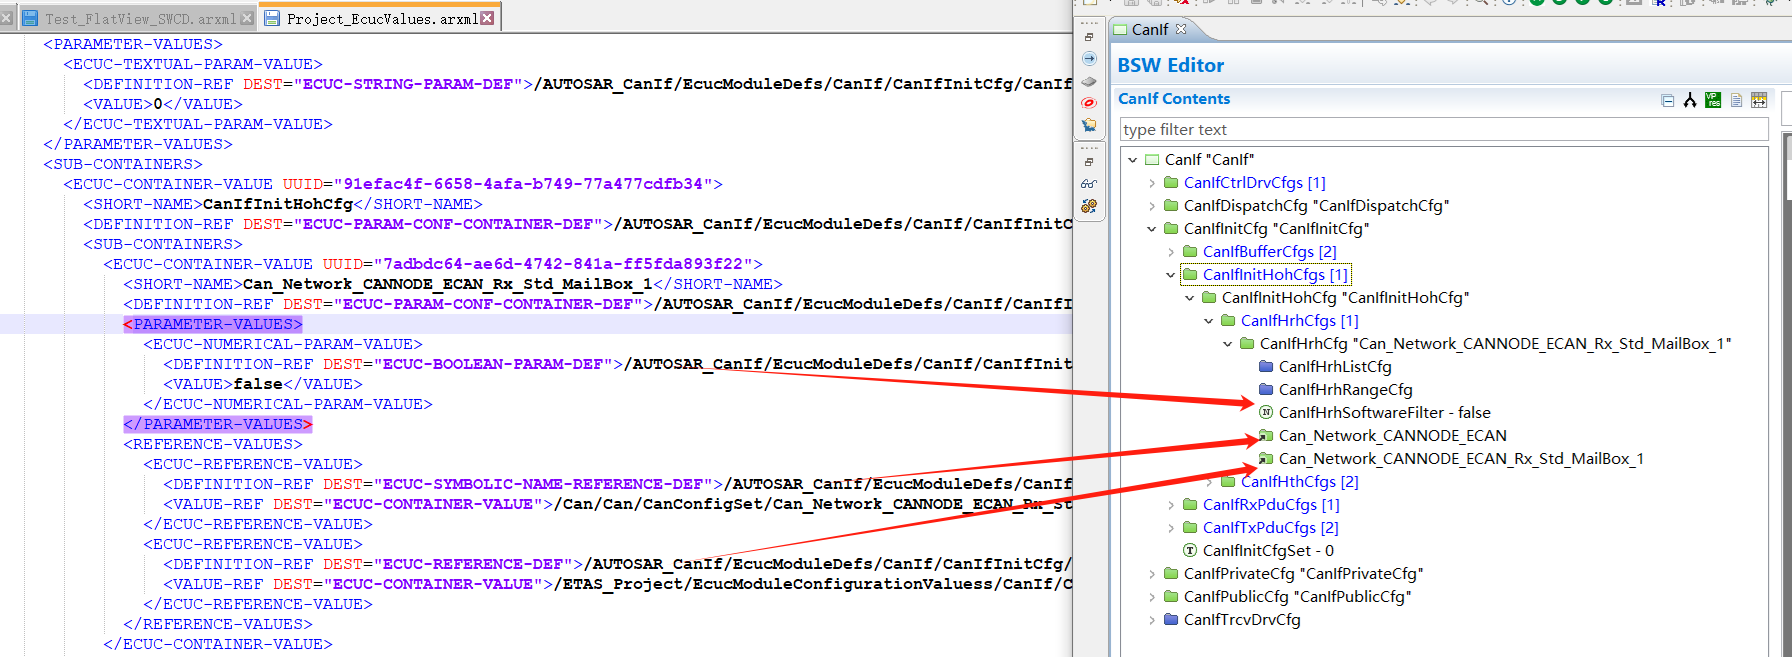Click the CanIf editor tab module icon
The width and height of the screenshot is (1792, 657).
1121,29
